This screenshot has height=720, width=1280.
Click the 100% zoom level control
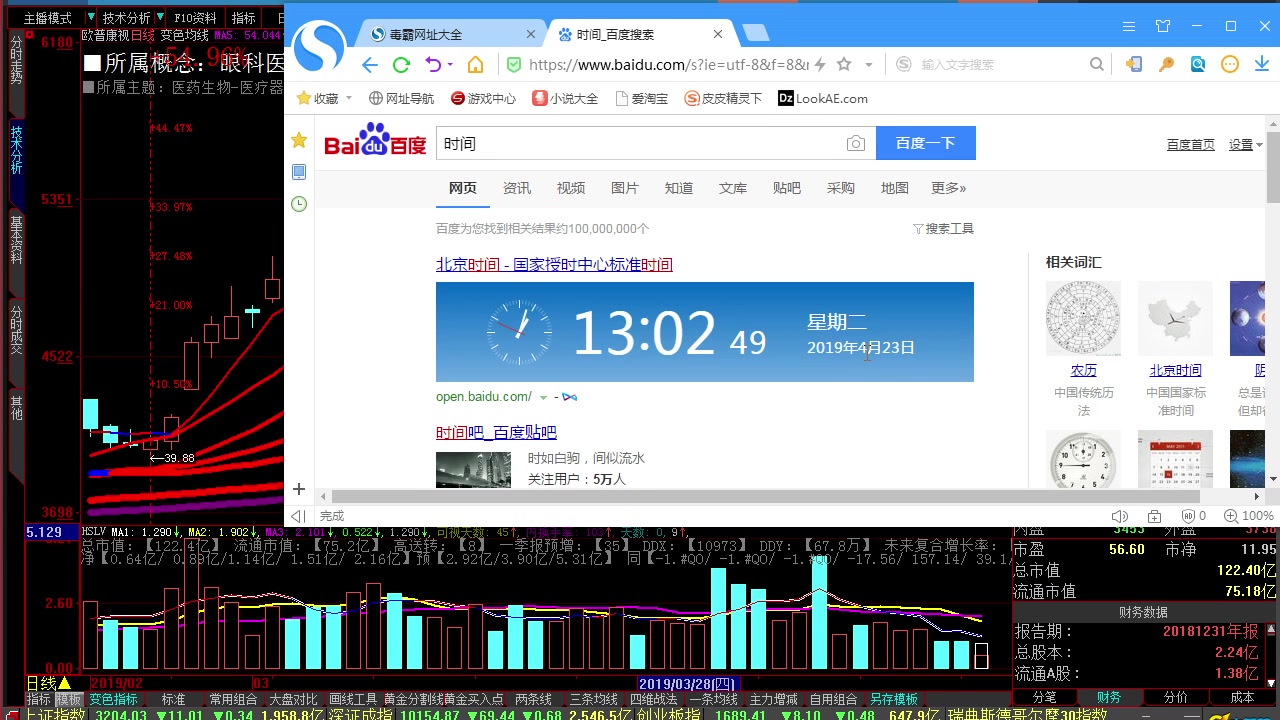coord(1251,516)
